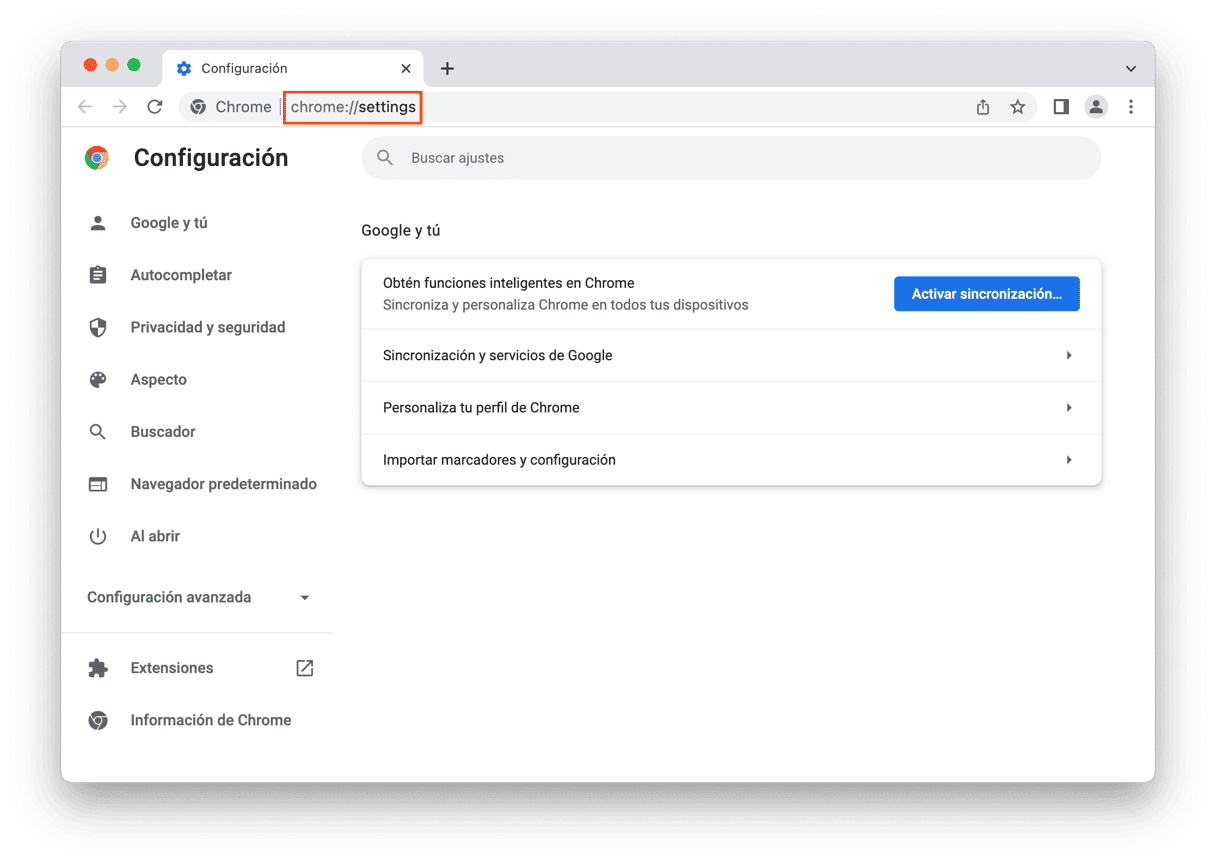Click the Google y tú section heading
Viewport: 1216px width, 863px height.
click(x=401, y=231)
